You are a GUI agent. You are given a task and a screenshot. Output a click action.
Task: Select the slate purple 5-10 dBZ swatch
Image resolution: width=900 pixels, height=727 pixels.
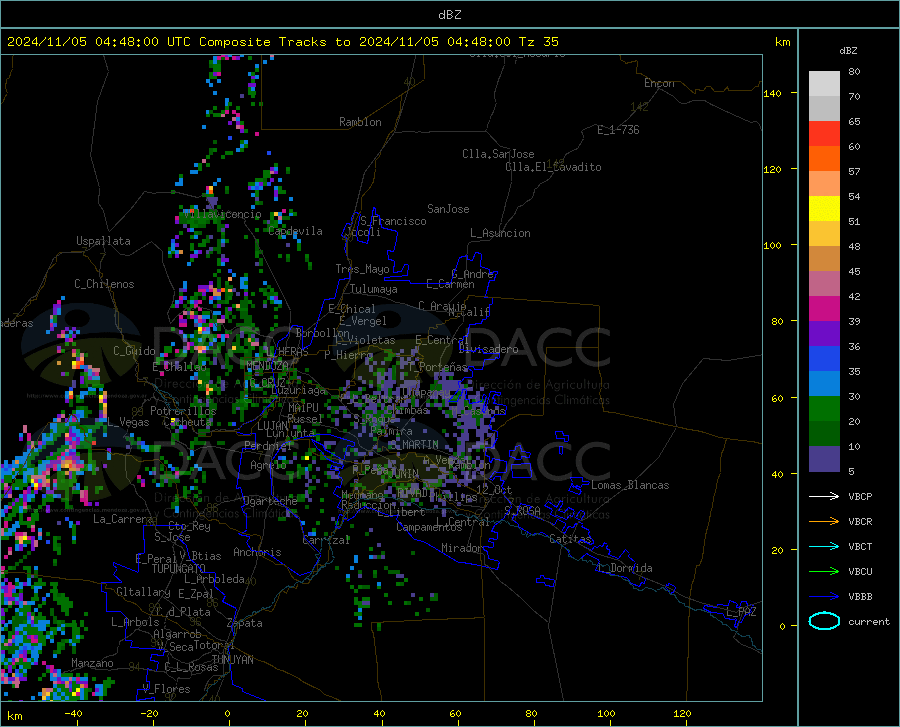[824, 459]
